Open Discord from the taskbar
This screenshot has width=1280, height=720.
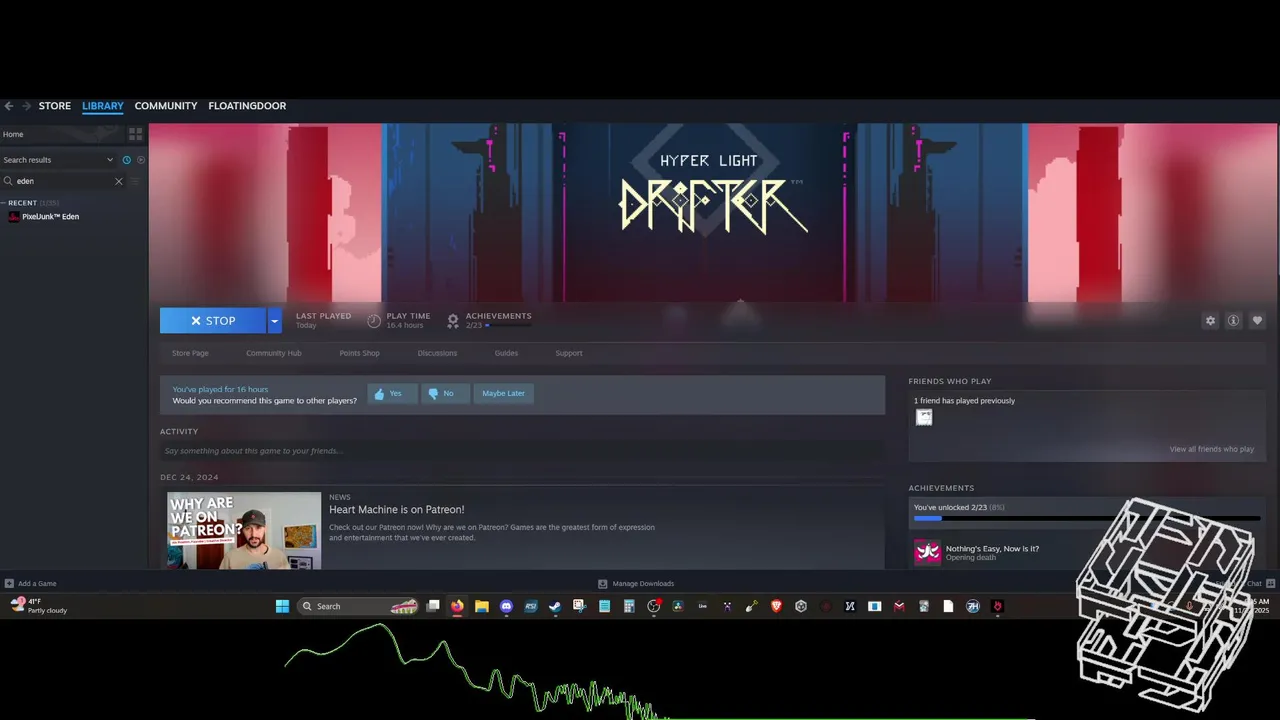click(x=506, y=607)
